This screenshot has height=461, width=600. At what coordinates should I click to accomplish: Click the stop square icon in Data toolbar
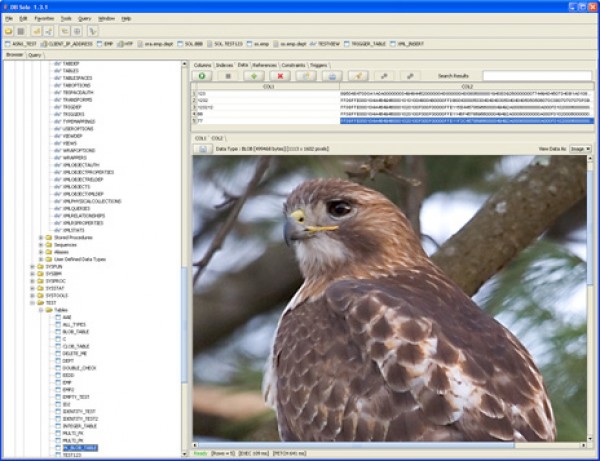click(229, 76)
